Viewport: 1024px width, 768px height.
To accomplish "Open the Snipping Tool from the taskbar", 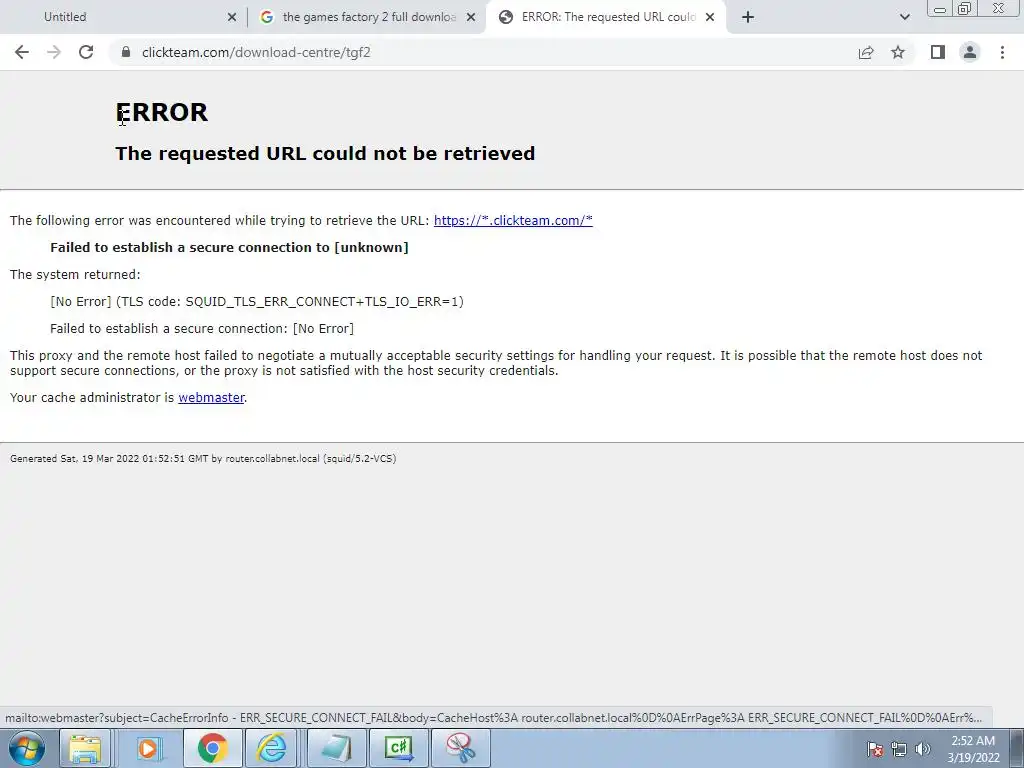I will 460,748.
